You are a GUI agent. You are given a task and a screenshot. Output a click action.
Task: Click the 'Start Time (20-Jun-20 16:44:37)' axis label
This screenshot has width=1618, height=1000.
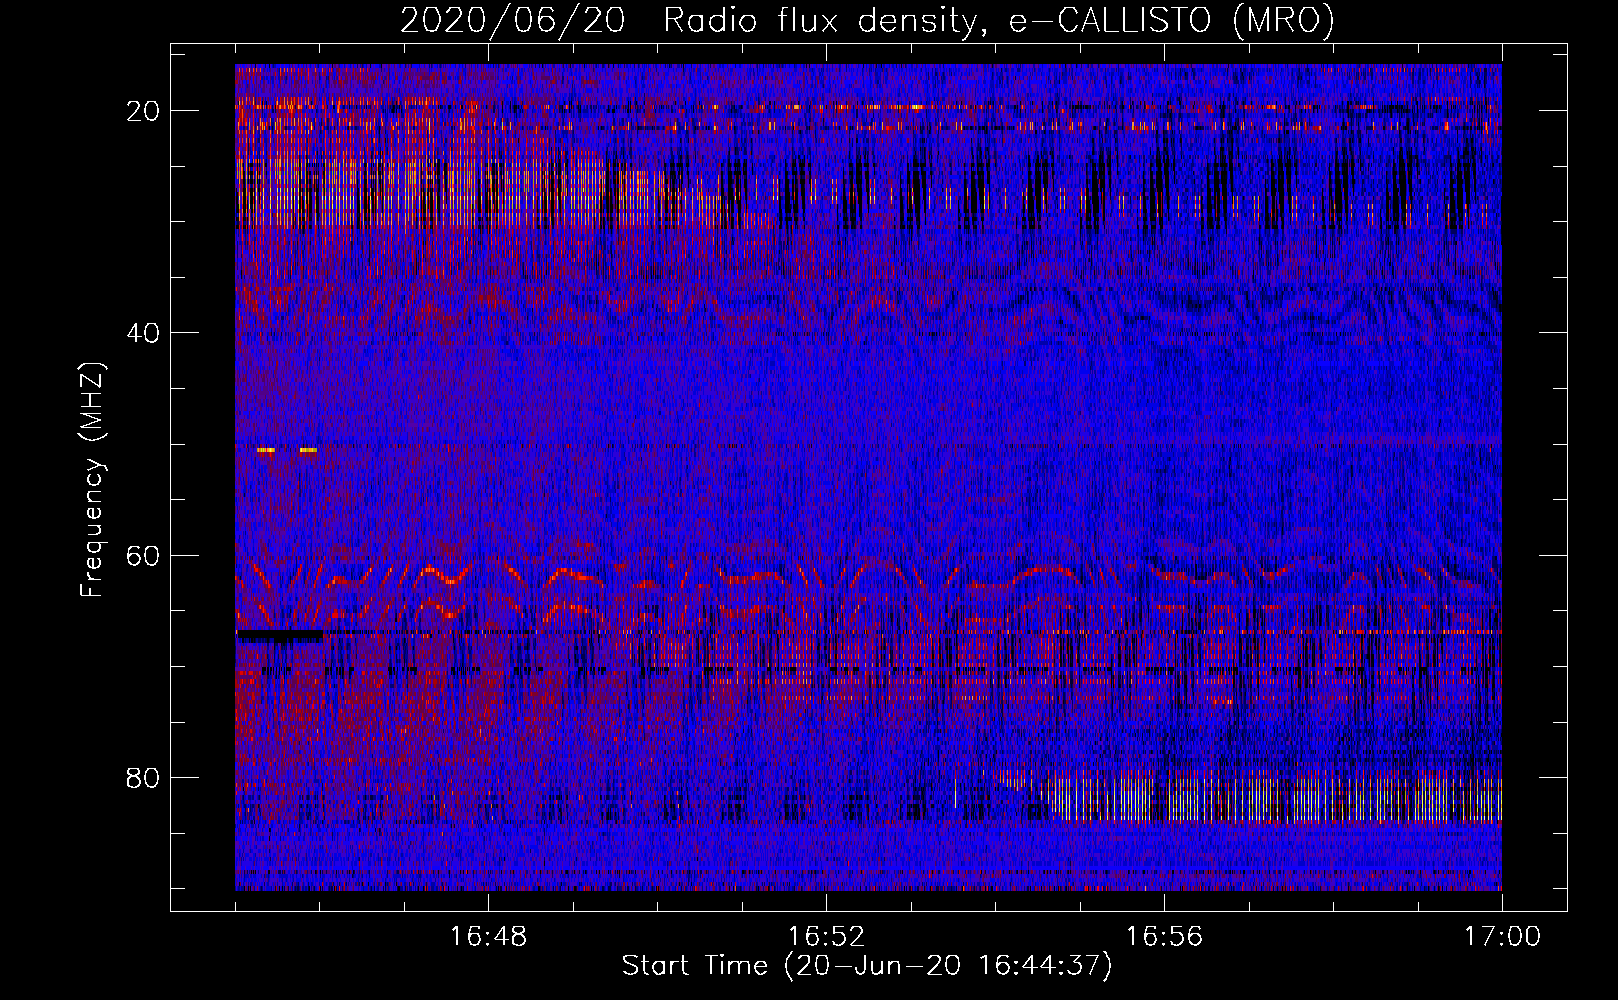coord(867,966)
